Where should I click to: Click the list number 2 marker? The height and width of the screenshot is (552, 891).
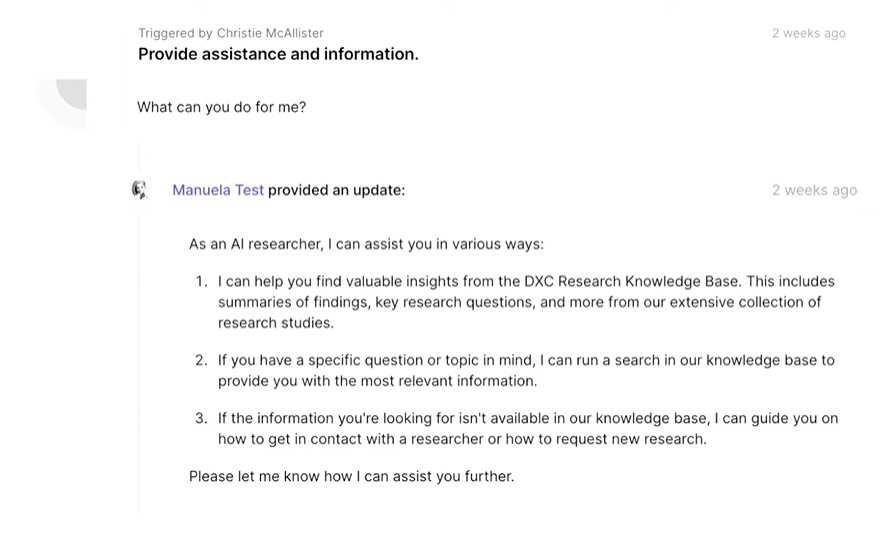click(x=201, y=360)
